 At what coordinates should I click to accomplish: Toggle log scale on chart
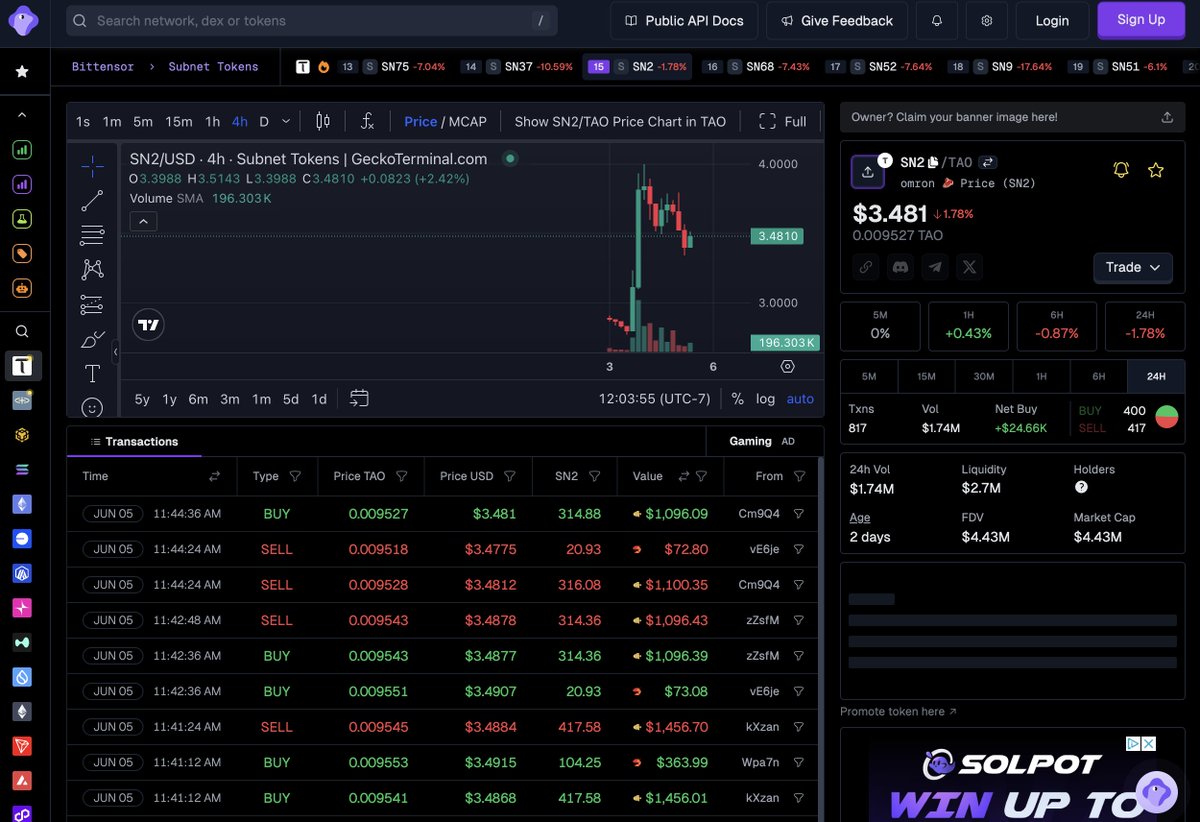pyautogui.click(x=765, y=399)
